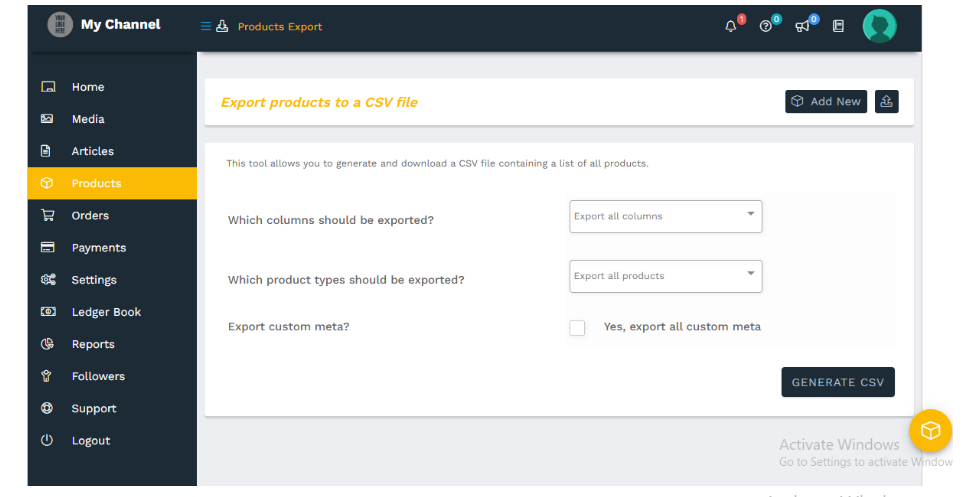Expand the Export all products dropdown
965x497 pixels.
point(665,276)
